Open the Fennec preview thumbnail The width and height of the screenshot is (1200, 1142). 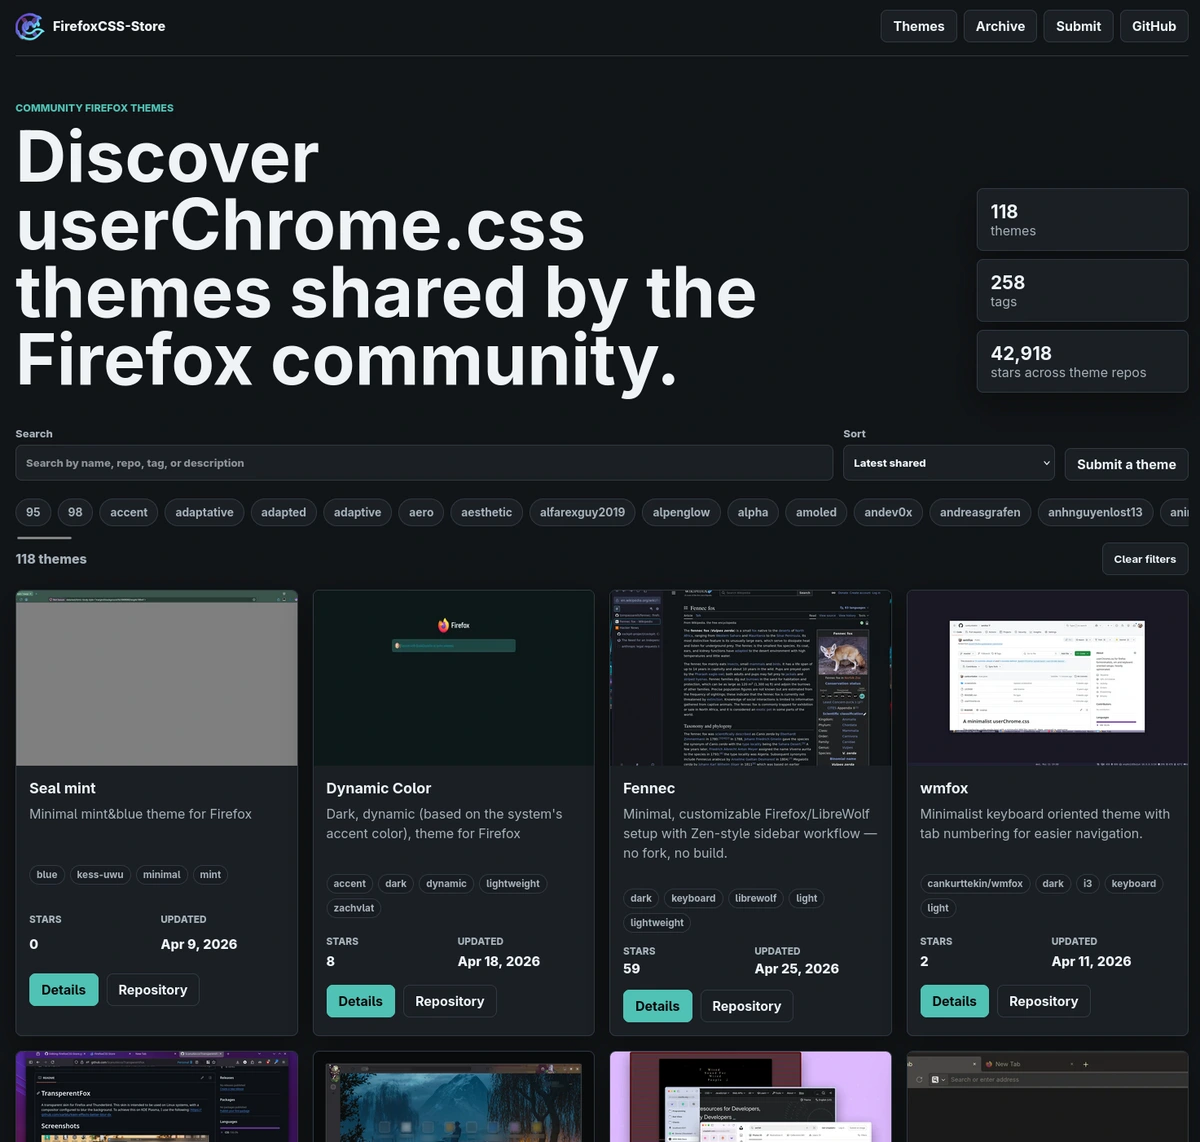pos(751,678)
